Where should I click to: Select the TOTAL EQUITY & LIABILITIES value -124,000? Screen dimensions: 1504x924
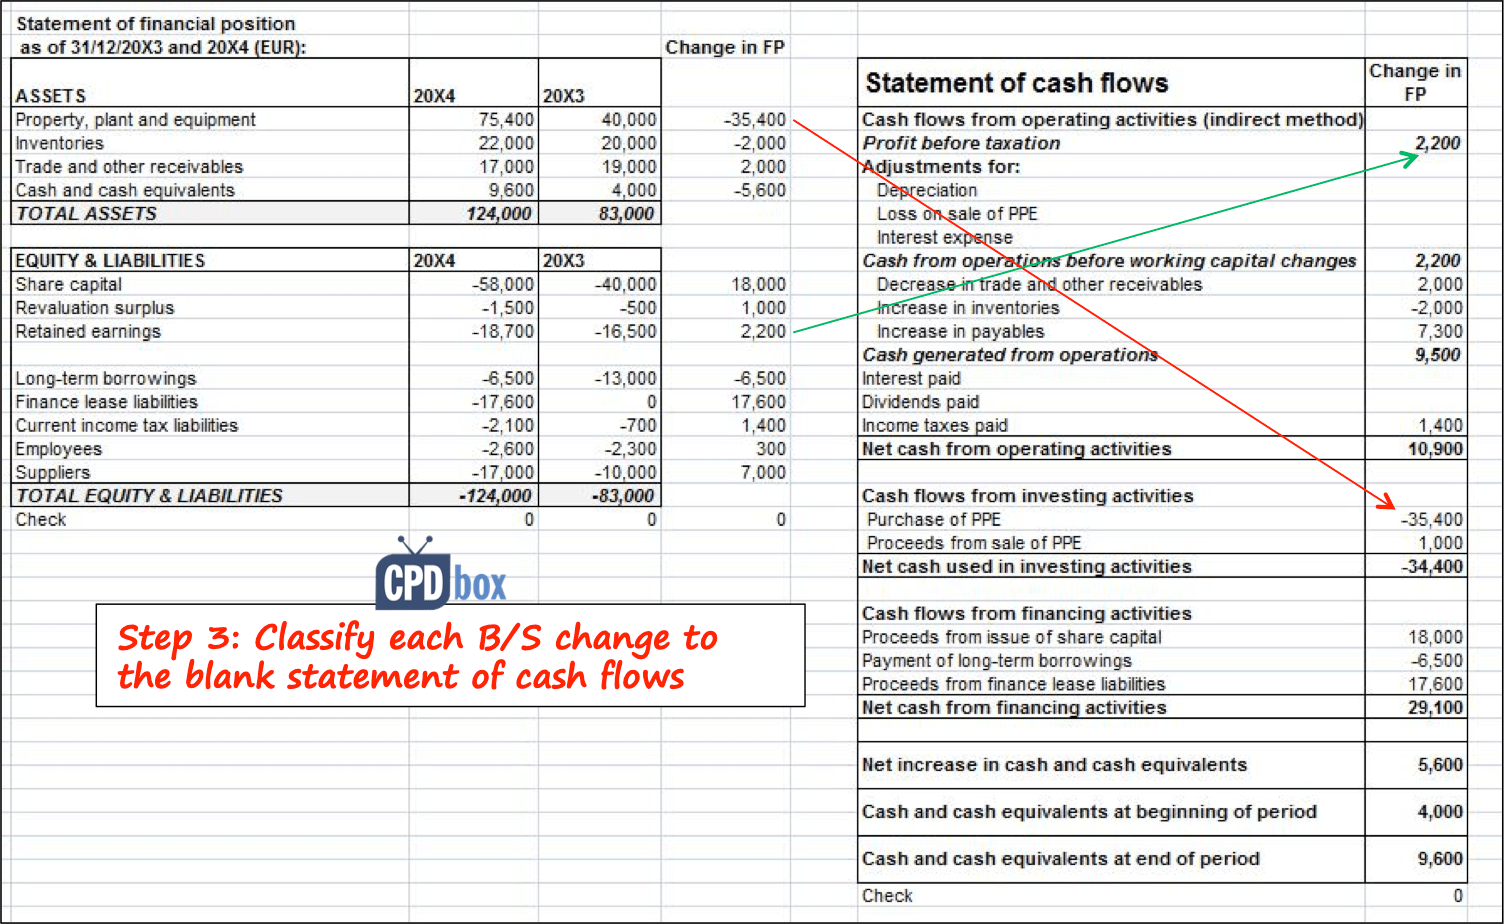495,496
